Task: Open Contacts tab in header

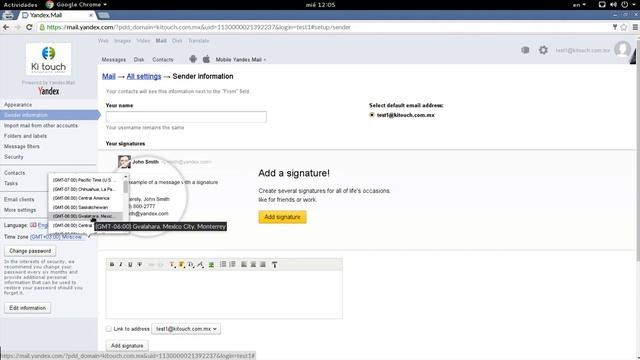Action: pyautogui.click(x=163, y=60)
